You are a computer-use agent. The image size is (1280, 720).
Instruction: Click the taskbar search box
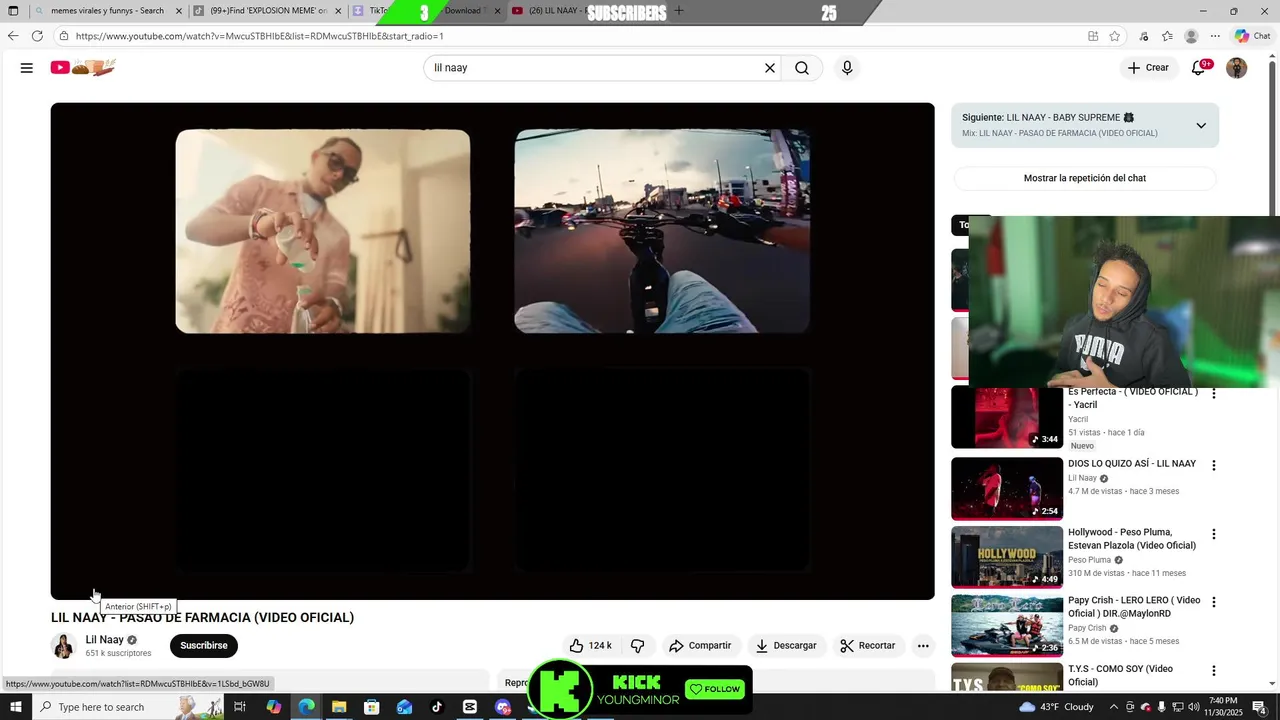click(128, 707)
